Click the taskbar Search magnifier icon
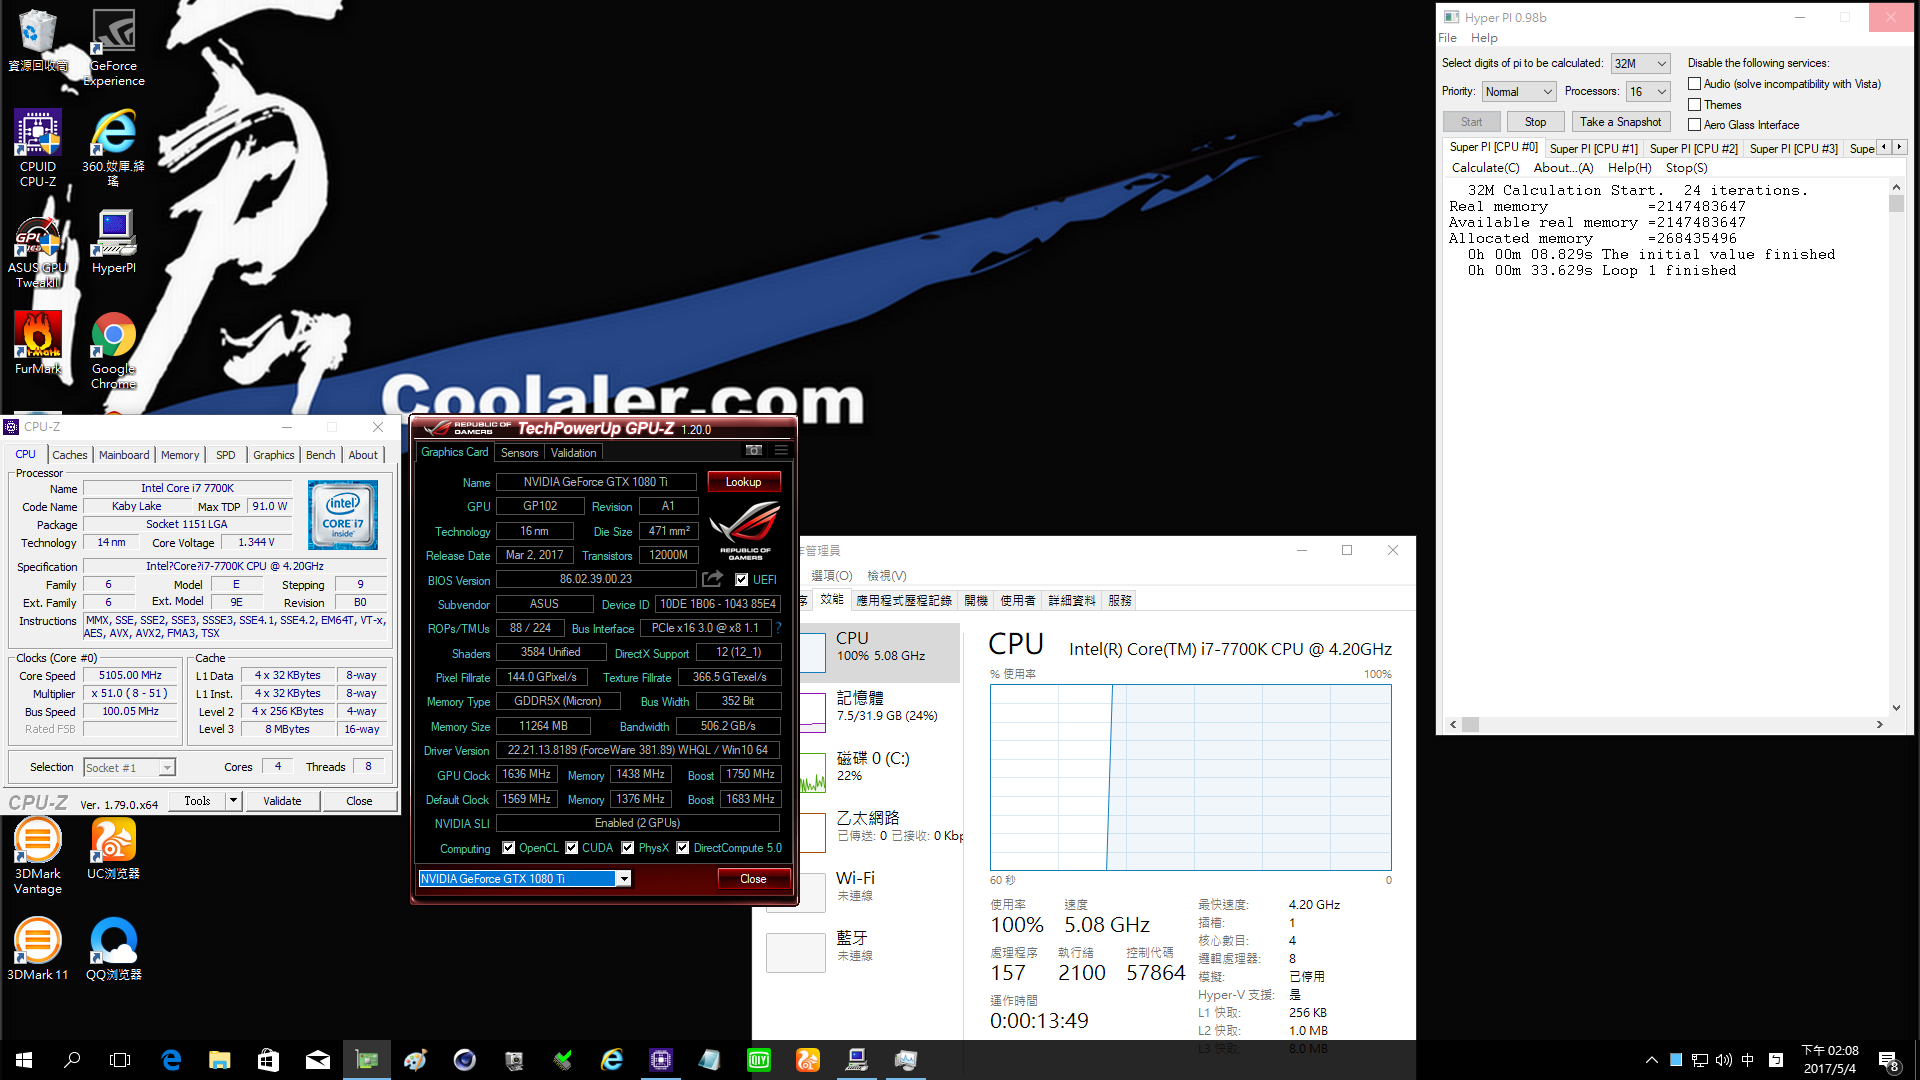The width and height of the screenshot is (1920, 1080). click(x=72, y=1060)
